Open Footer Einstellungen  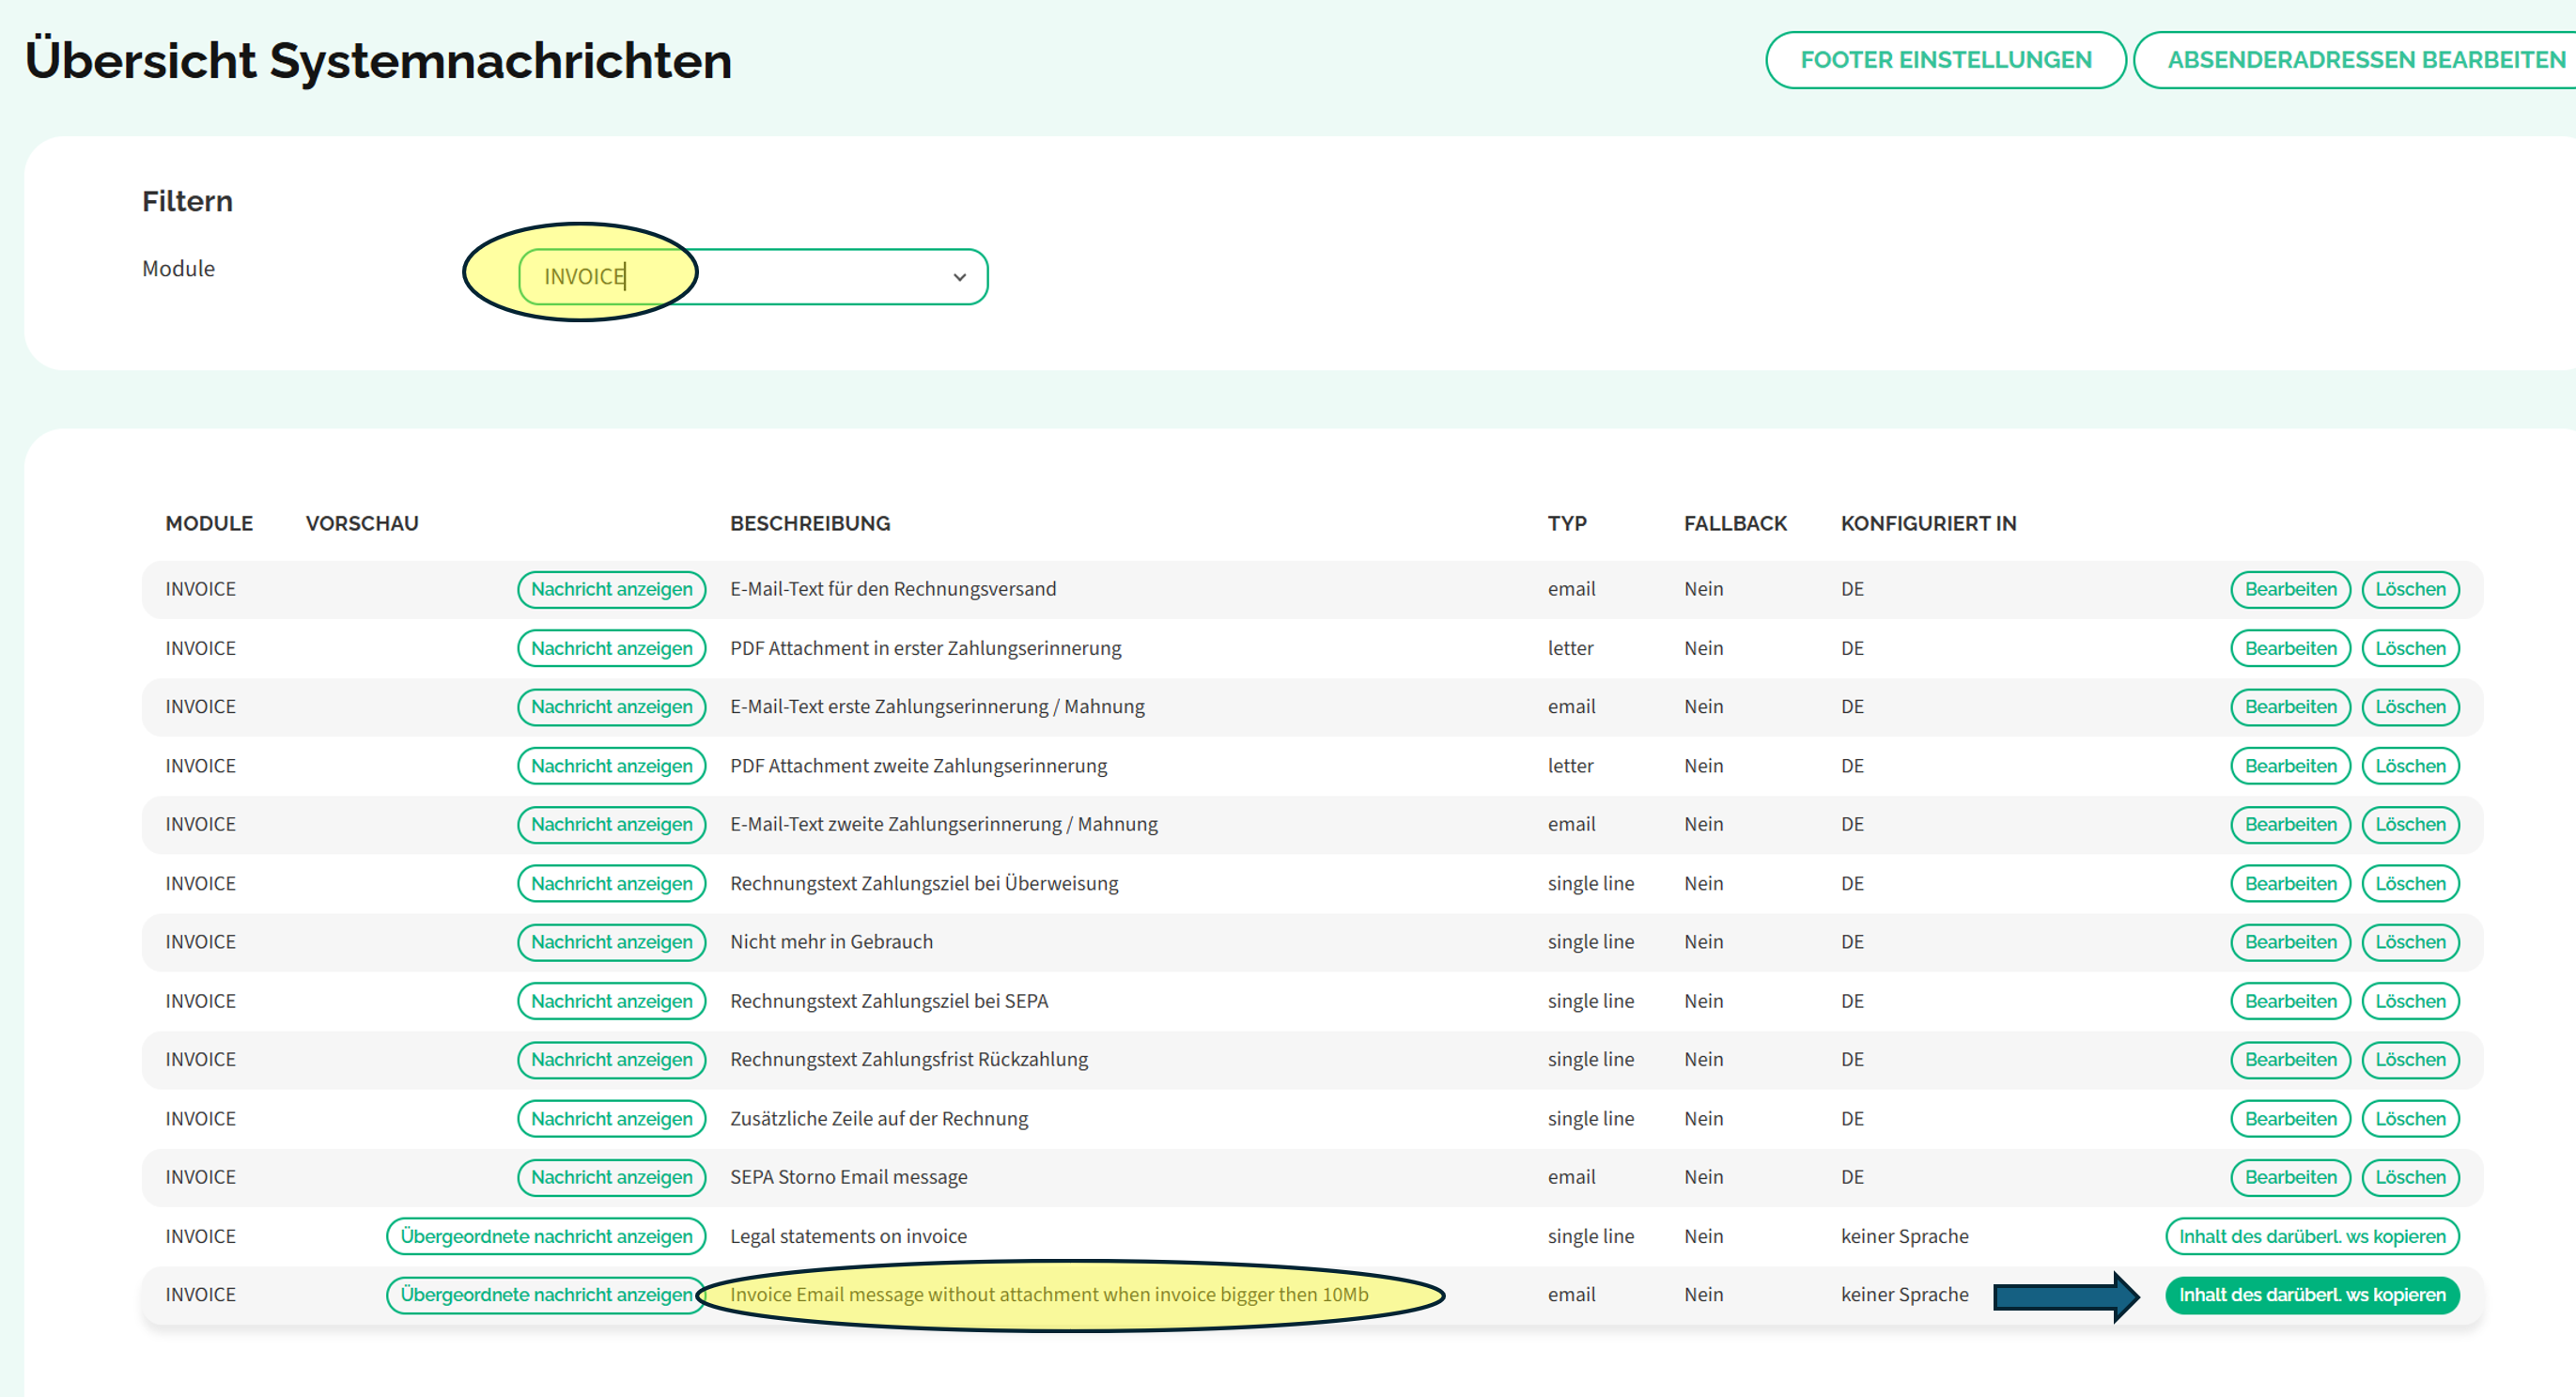pos(1944,59)
